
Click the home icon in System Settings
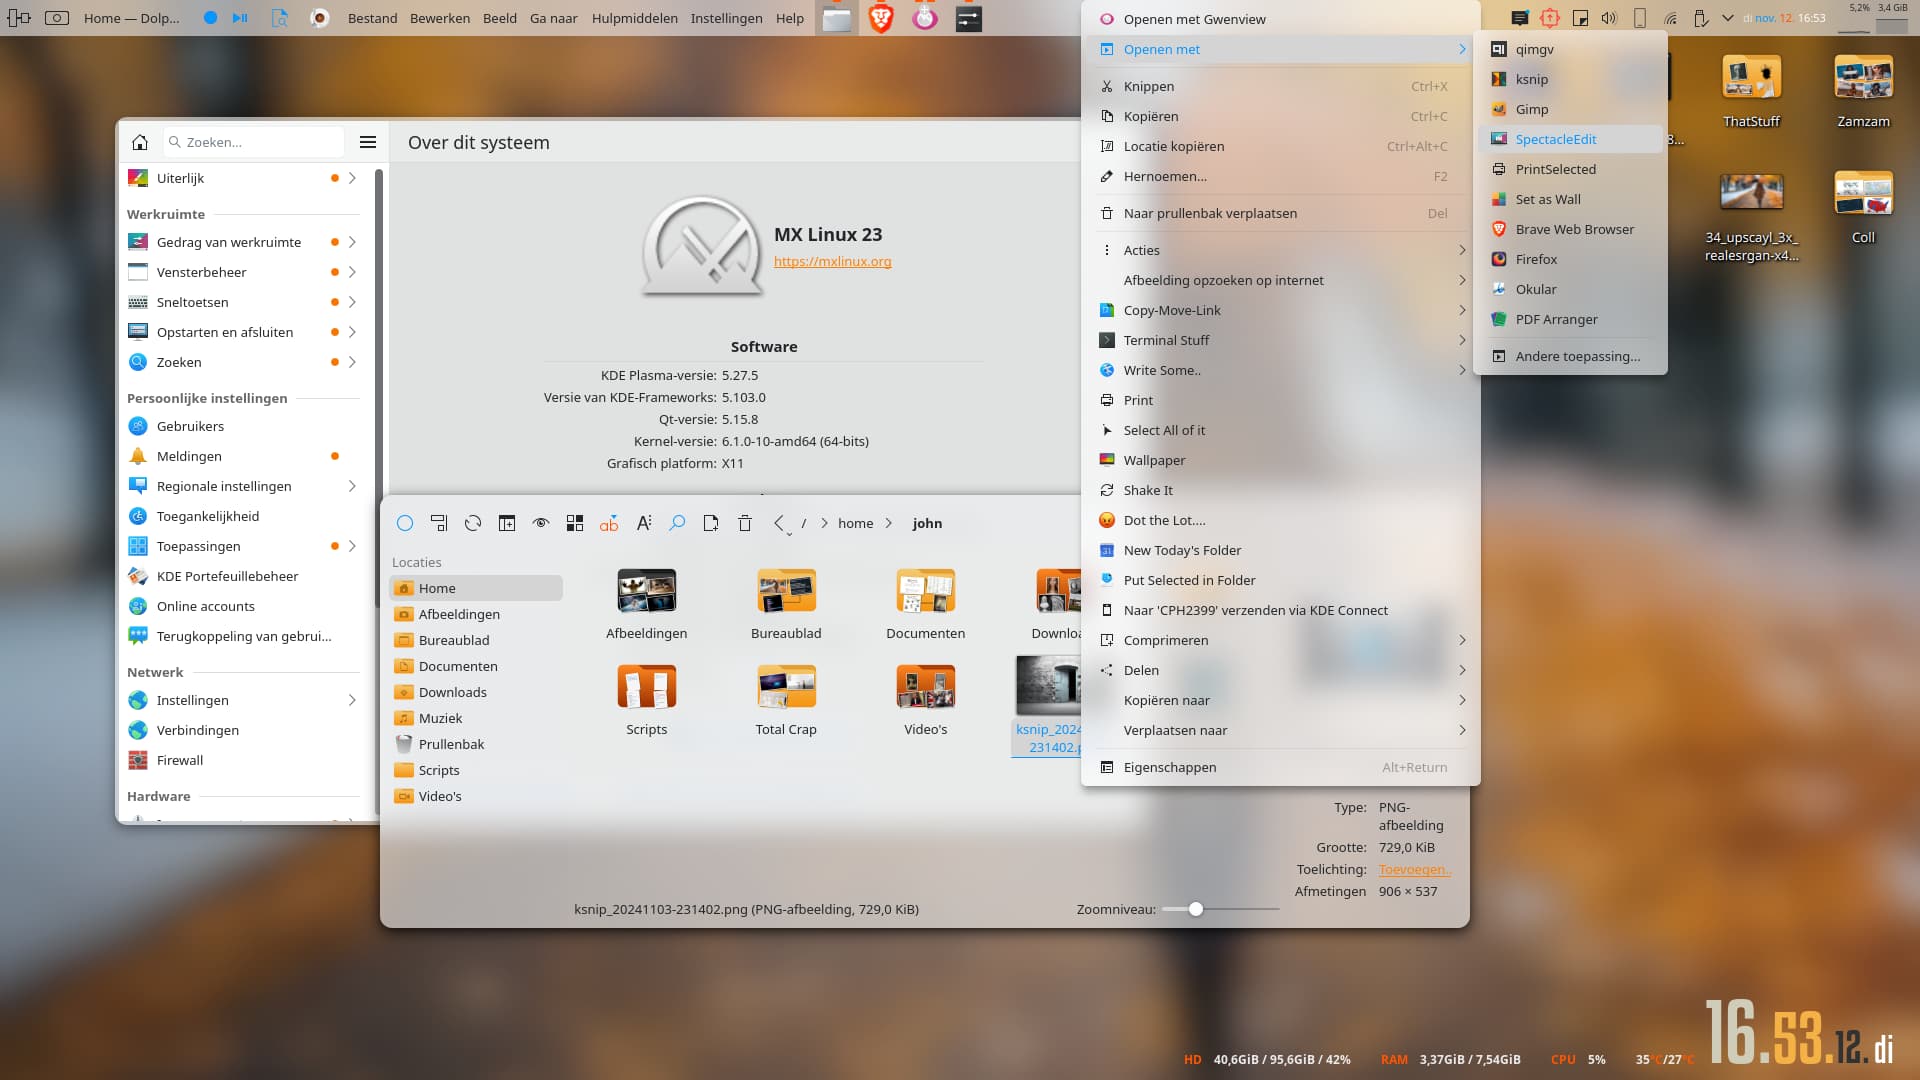click(x=140, y=142)
